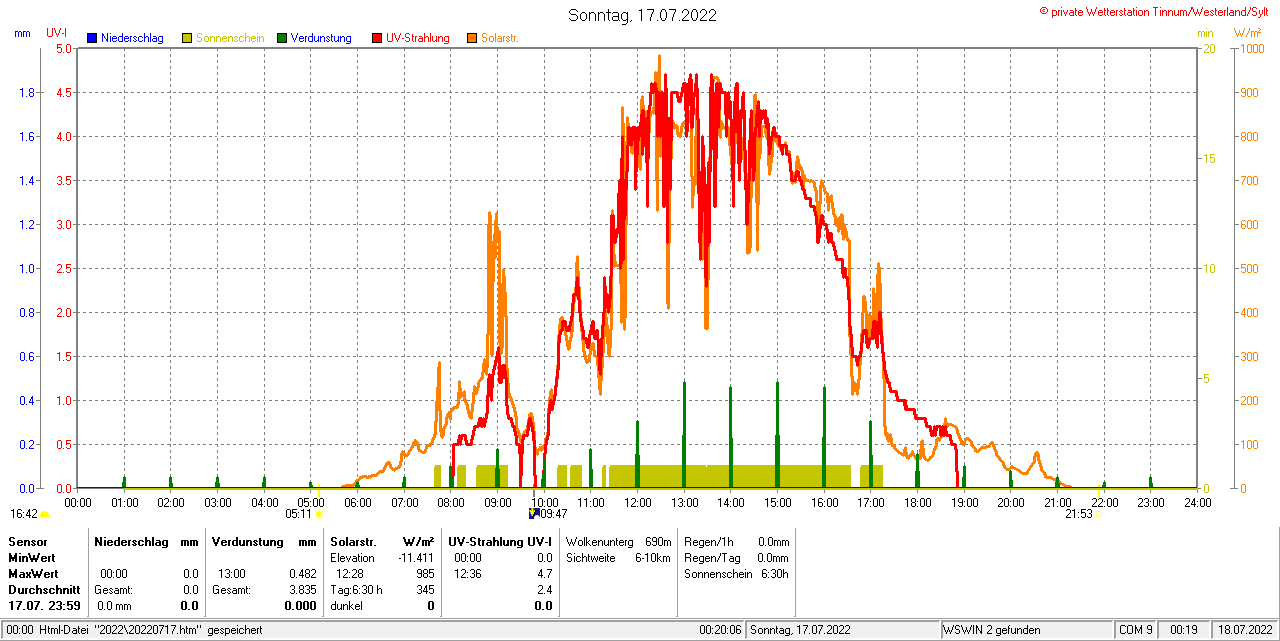Click the Solarstr. column header in table
Viewport: 1280px width, 641px height.
352,541
